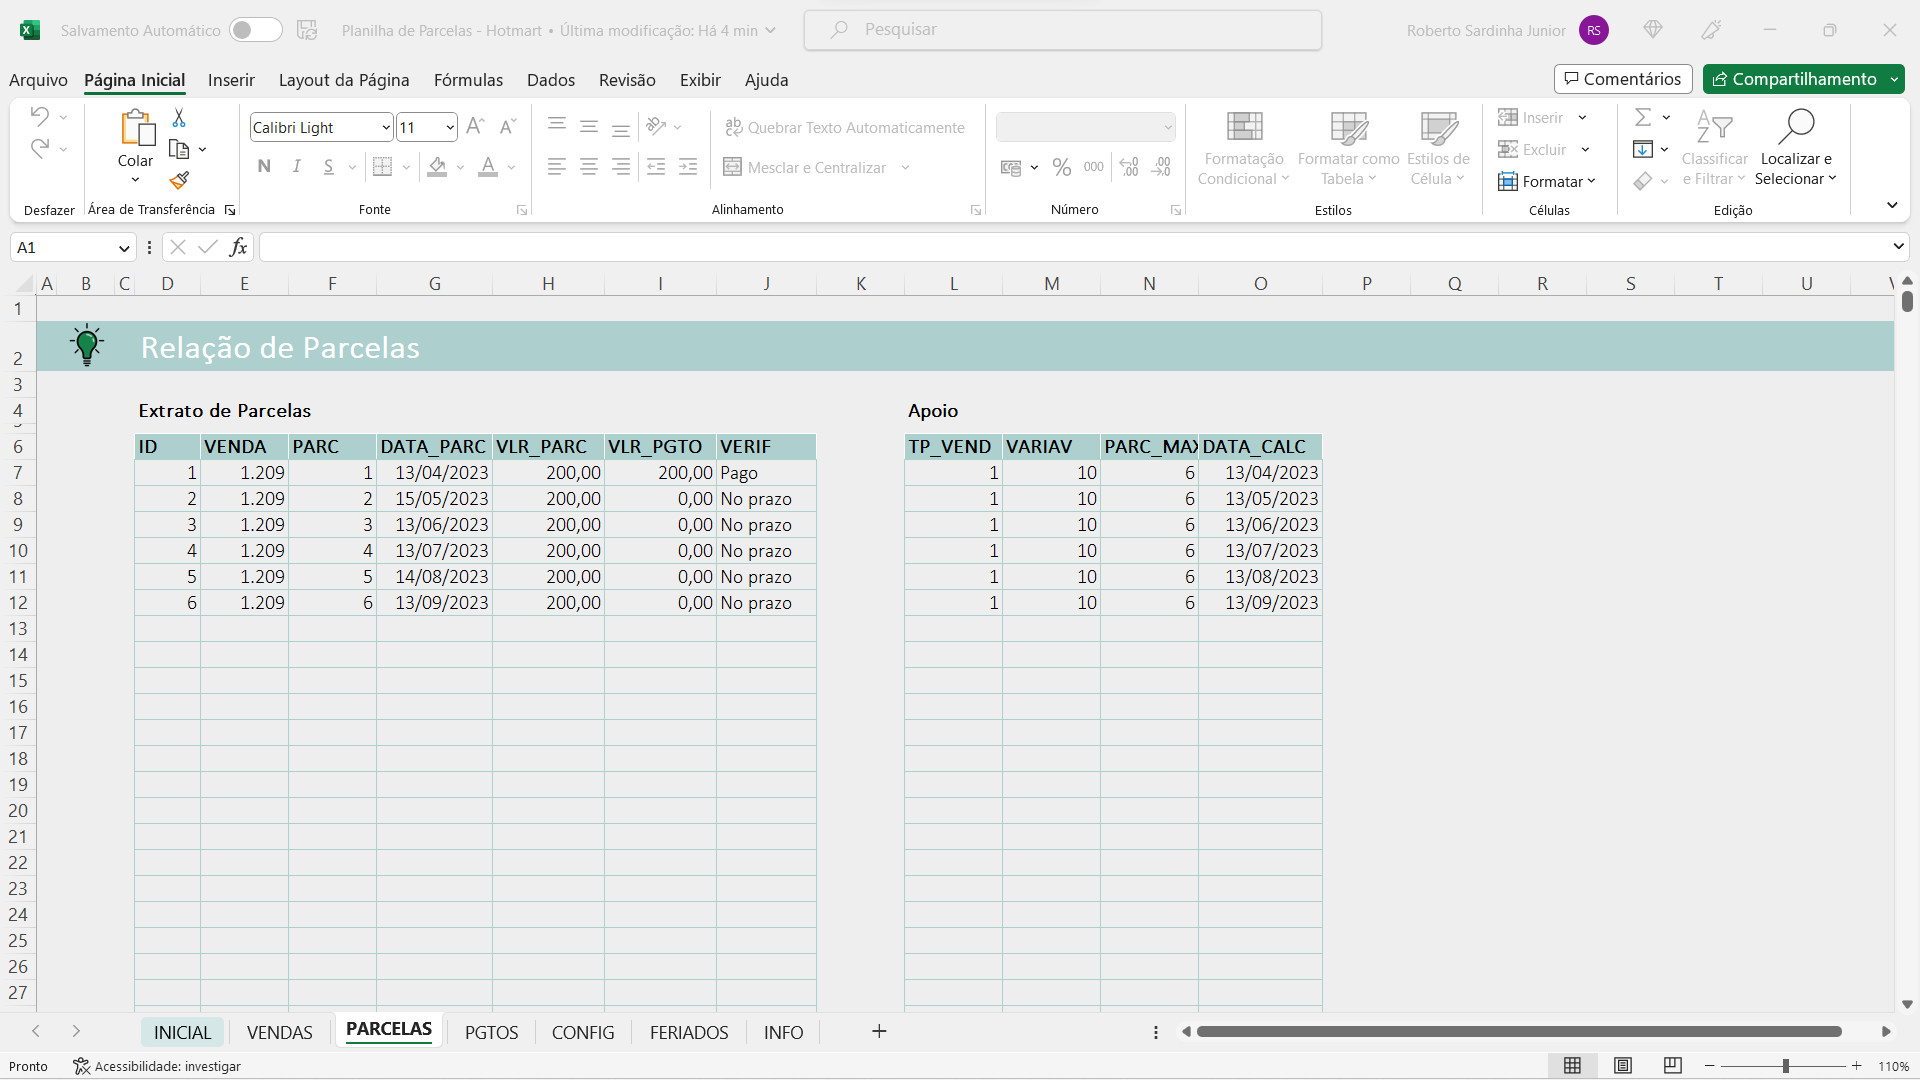Toggle Mesclar e Centralizar
Image resolution: width=1920 pixels, height=1080 pixels.
pyautogui.click(x=805, y=167)
